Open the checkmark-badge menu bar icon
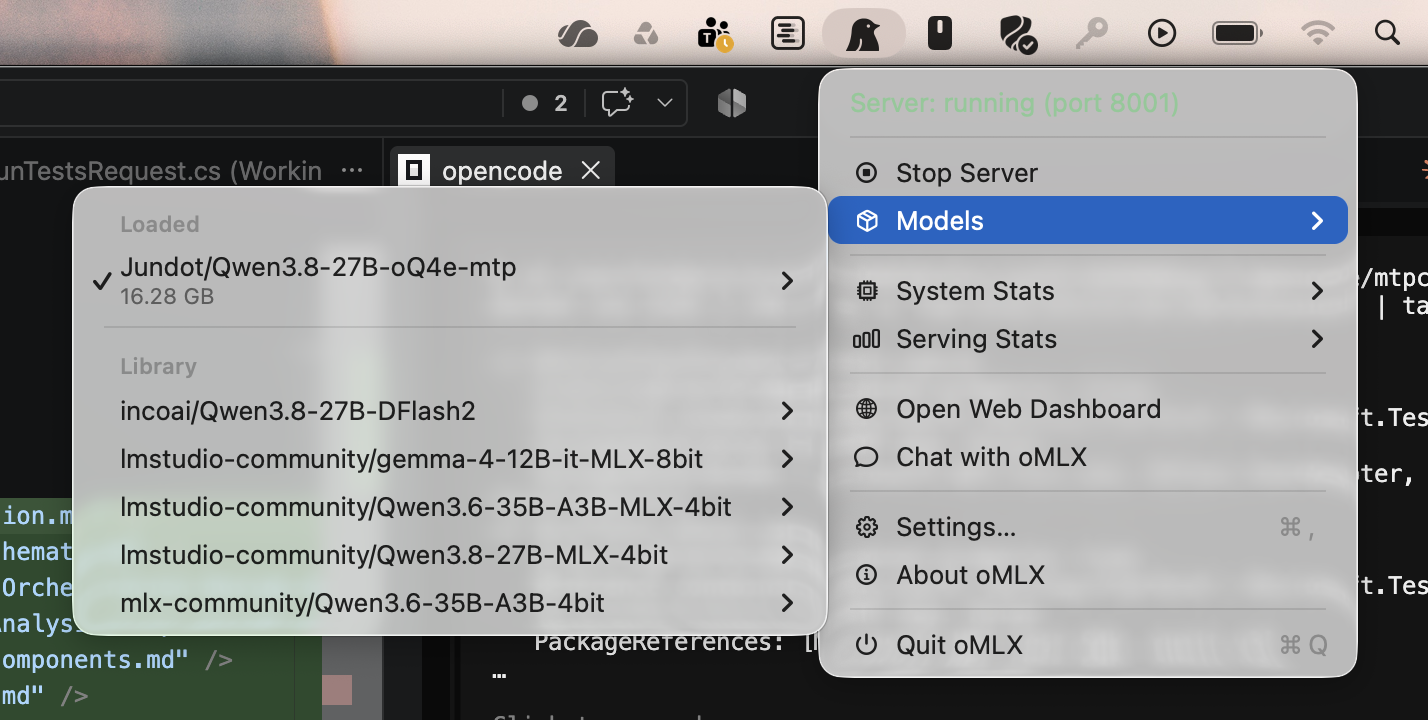Viewport: 1428px width, 720px height. tap(1017, 34)
